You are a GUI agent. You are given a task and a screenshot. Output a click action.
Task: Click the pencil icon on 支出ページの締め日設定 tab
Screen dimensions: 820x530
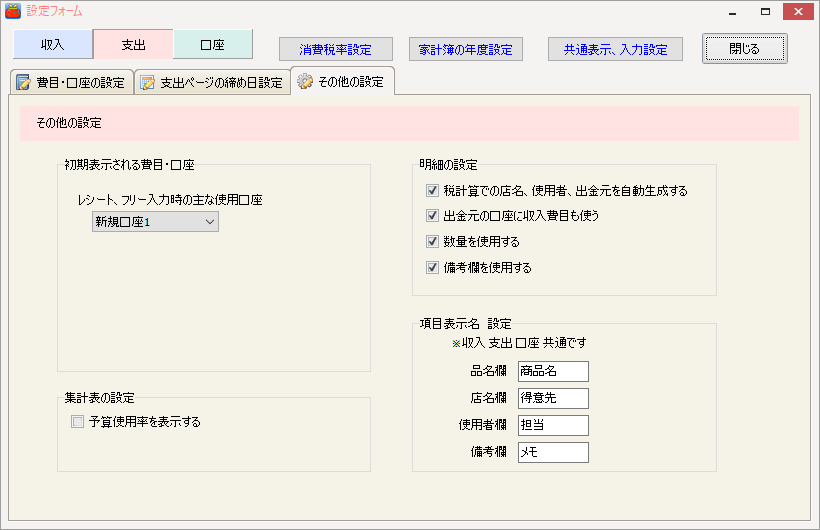147,83
